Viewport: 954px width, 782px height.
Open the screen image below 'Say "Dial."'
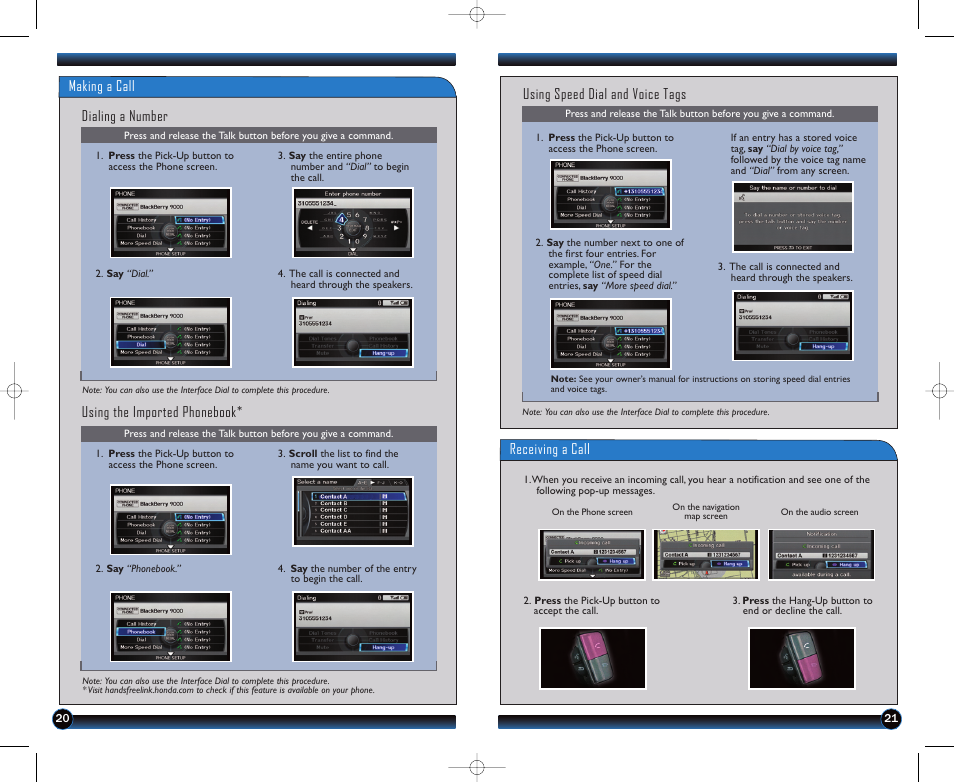pyautogui.click(x=170, y=332)
